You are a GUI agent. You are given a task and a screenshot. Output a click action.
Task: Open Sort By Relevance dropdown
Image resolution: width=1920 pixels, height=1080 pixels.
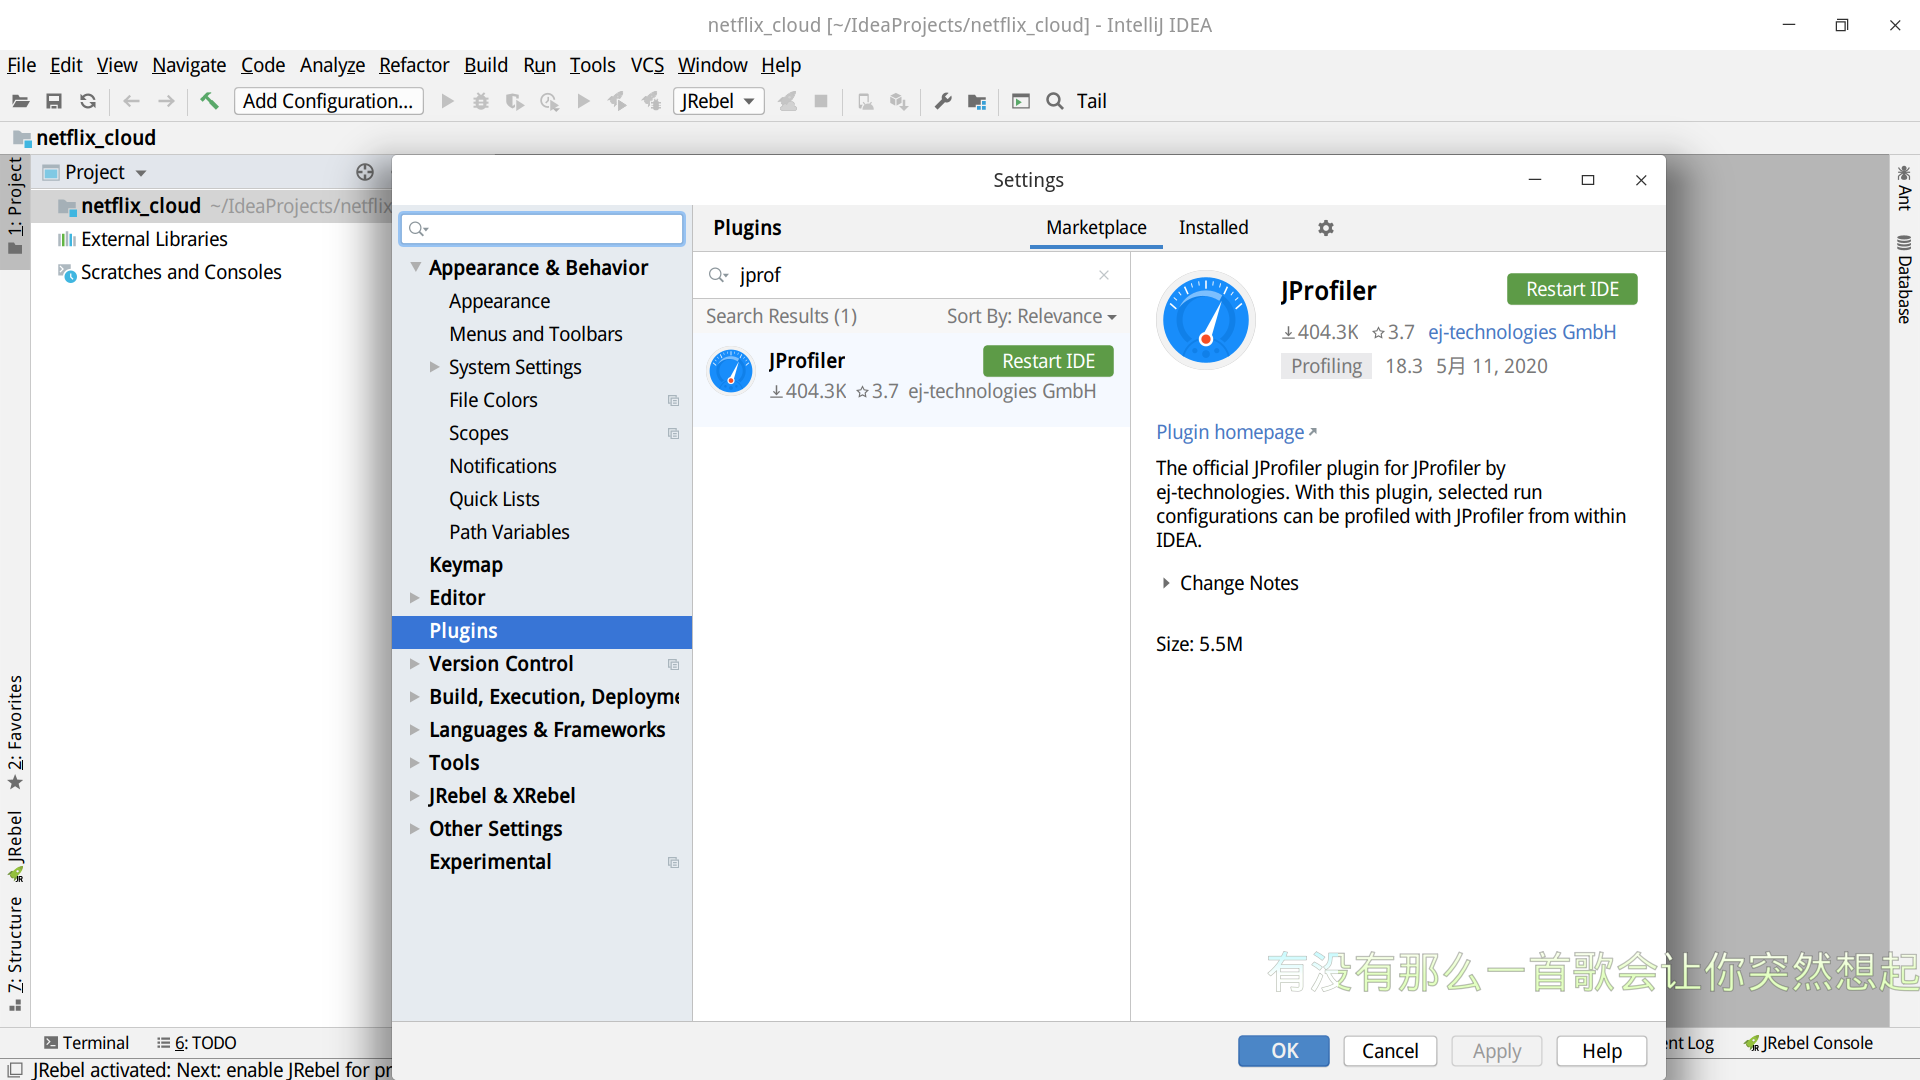(x=1031, y=316)
